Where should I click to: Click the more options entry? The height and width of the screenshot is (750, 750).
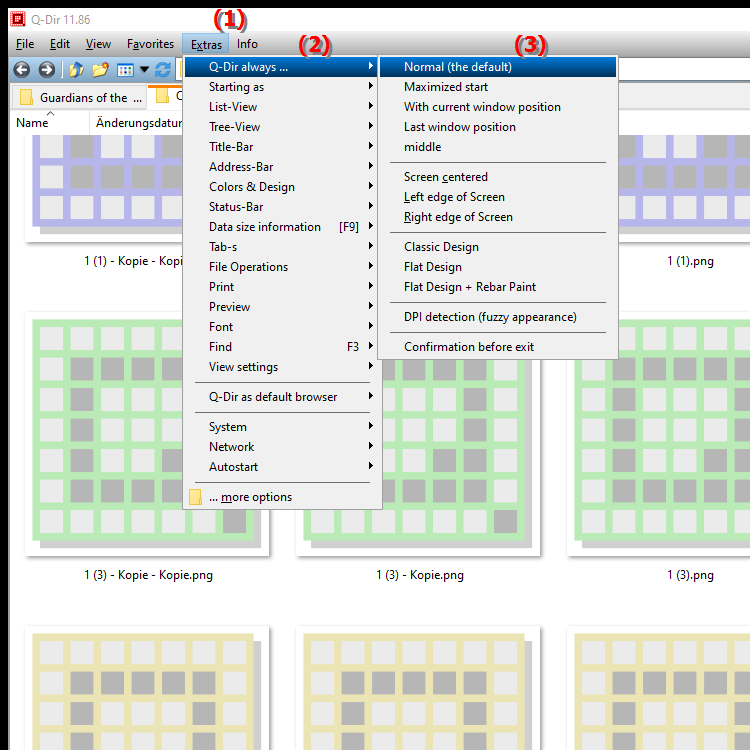281,497
